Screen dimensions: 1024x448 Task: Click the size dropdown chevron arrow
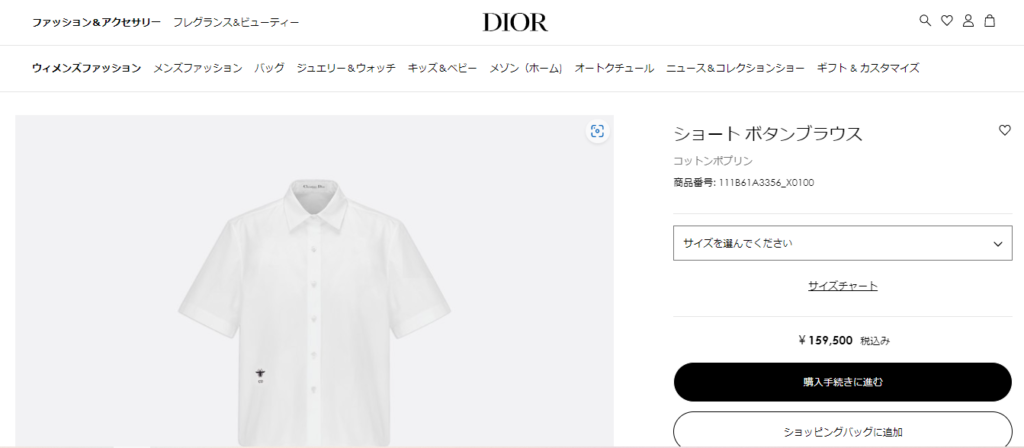[997, 244]
